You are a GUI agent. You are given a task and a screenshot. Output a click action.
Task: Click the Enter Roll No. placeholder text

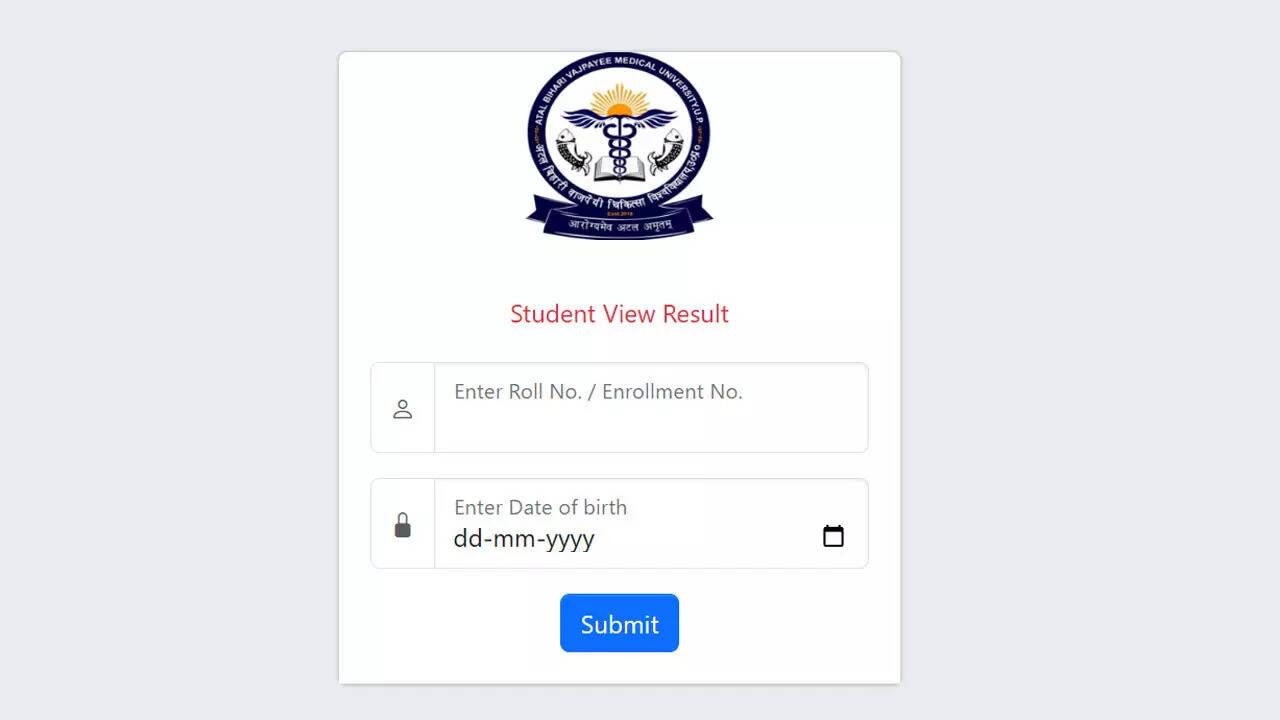(x=598, y=392)
